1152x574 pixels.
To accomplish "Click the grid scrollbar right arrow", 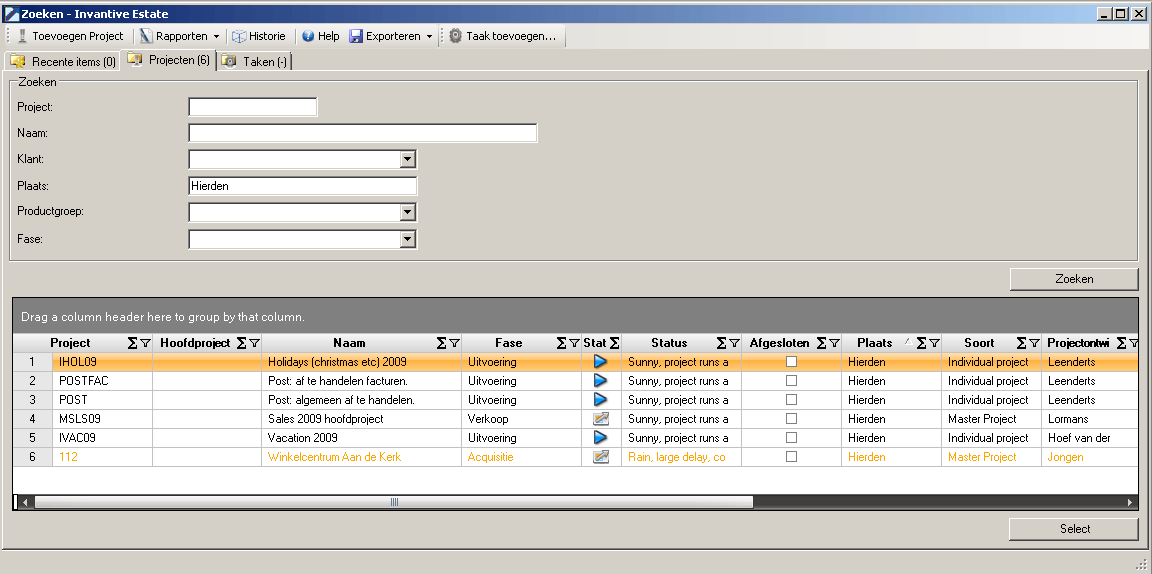I will coord(1130,502).
